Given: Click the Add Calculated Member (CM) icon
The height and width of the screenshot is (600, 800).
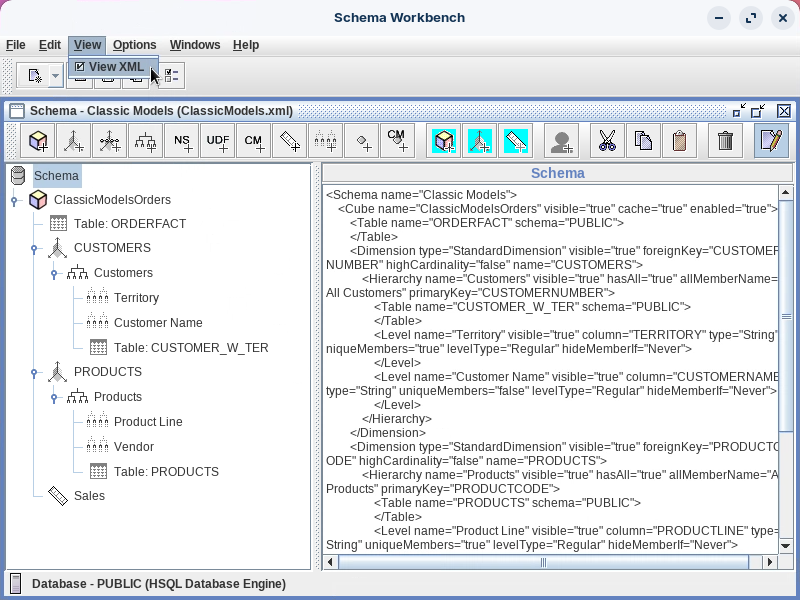Looking at the screenshot, I should point(254,141).
